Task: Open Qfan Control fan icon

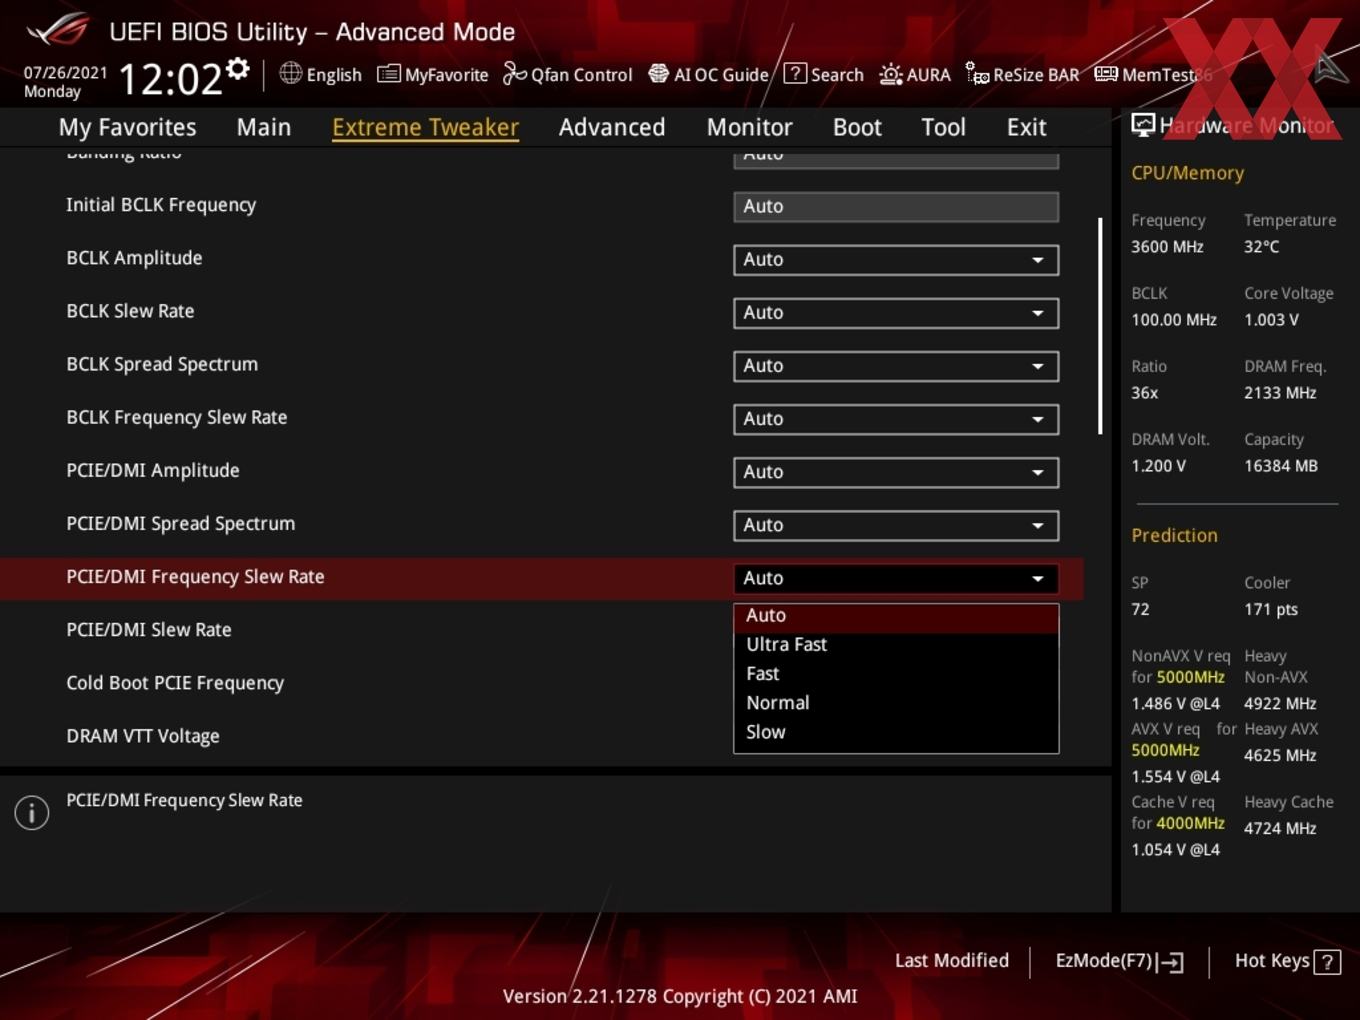Action: [514, 73]
